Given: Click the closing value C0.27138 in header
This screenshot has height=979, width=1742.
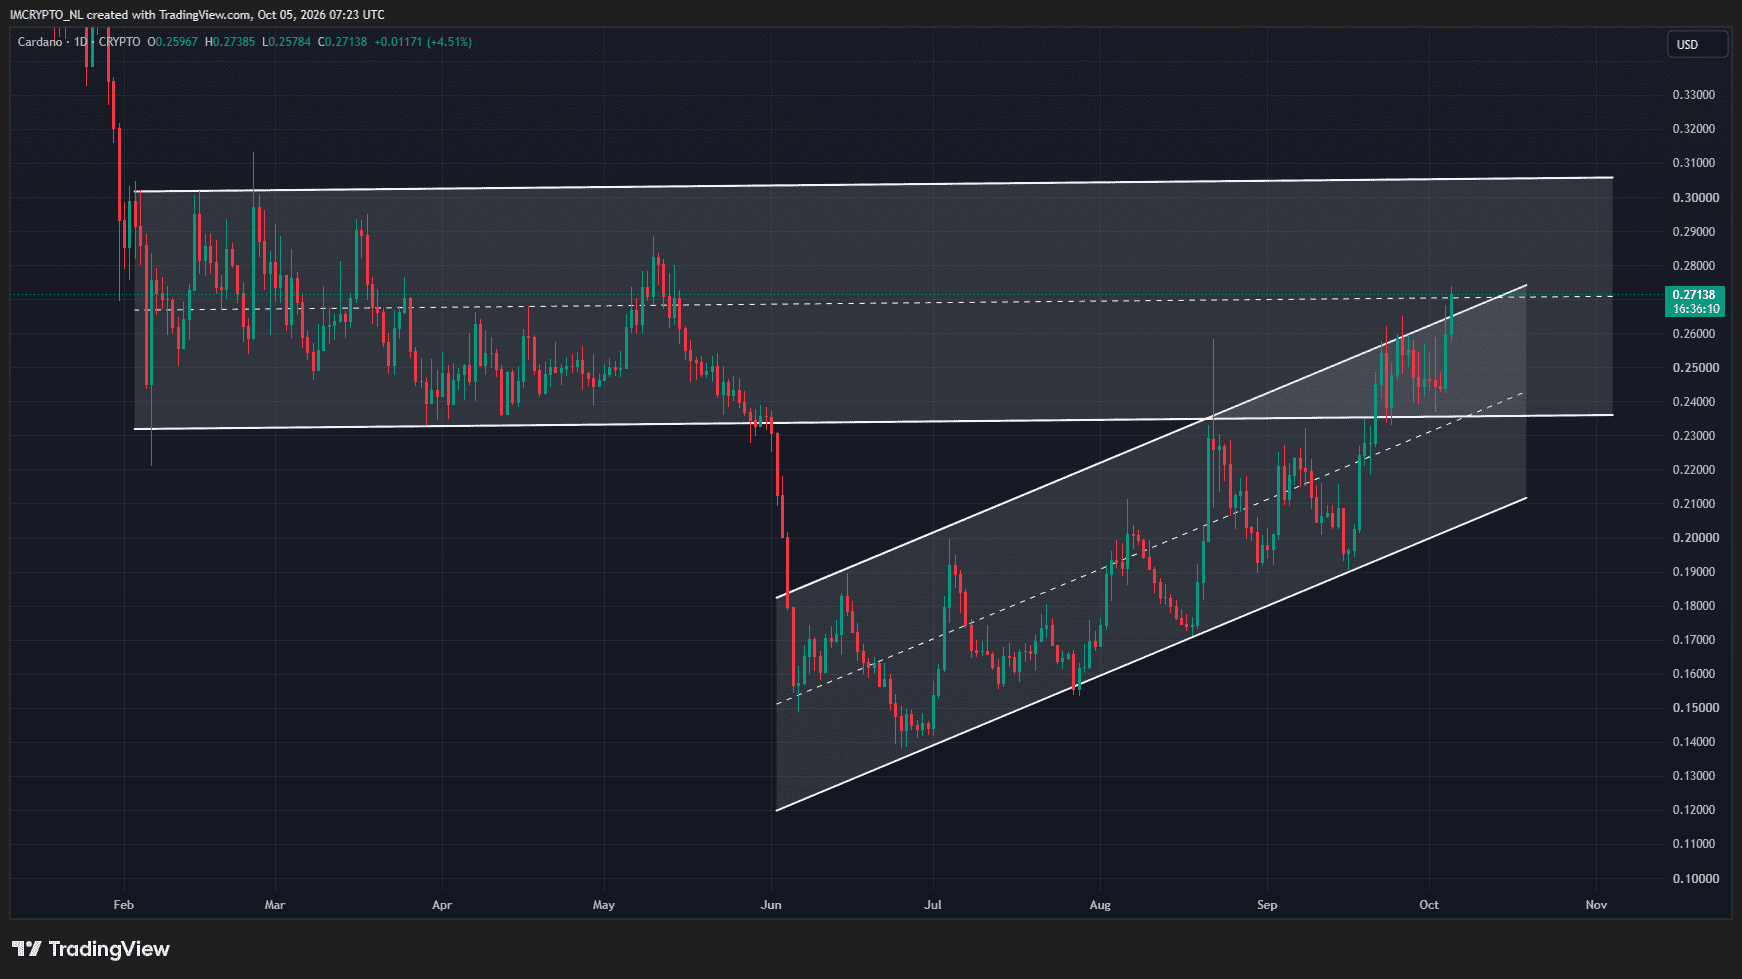Looking at the screenshot, I should point(342,42).
